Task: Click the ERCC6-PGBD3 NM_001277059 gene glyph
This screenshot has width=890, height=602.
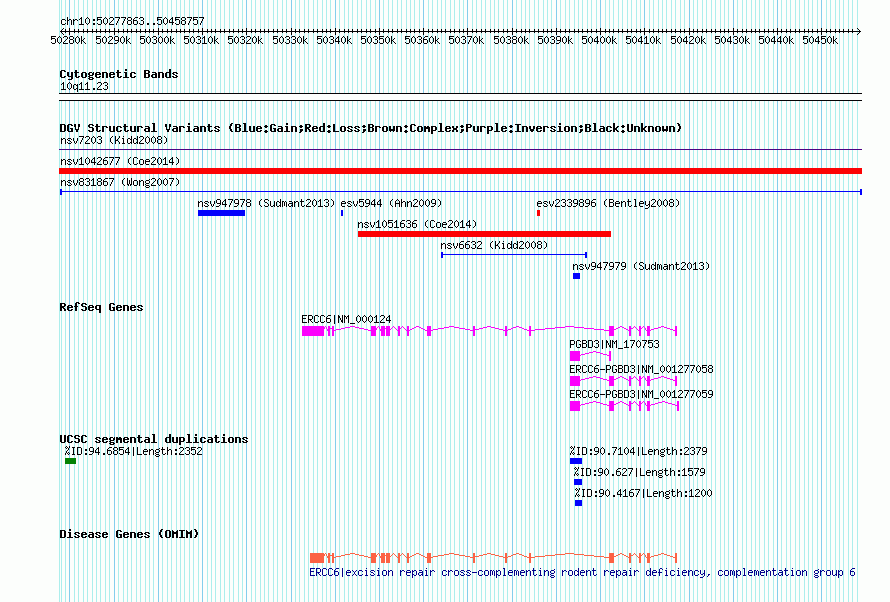Action: [624, 406]
